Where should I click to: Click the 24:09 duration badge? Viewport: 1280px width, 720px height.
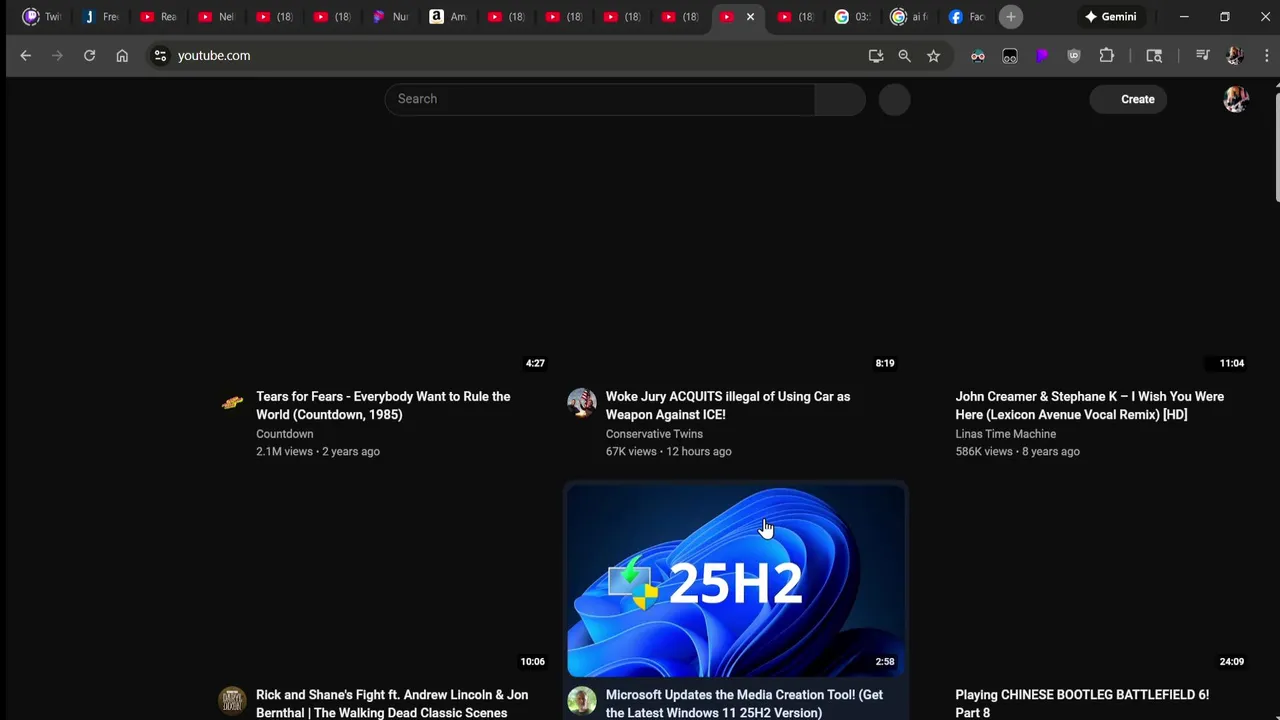(1232, 662)
